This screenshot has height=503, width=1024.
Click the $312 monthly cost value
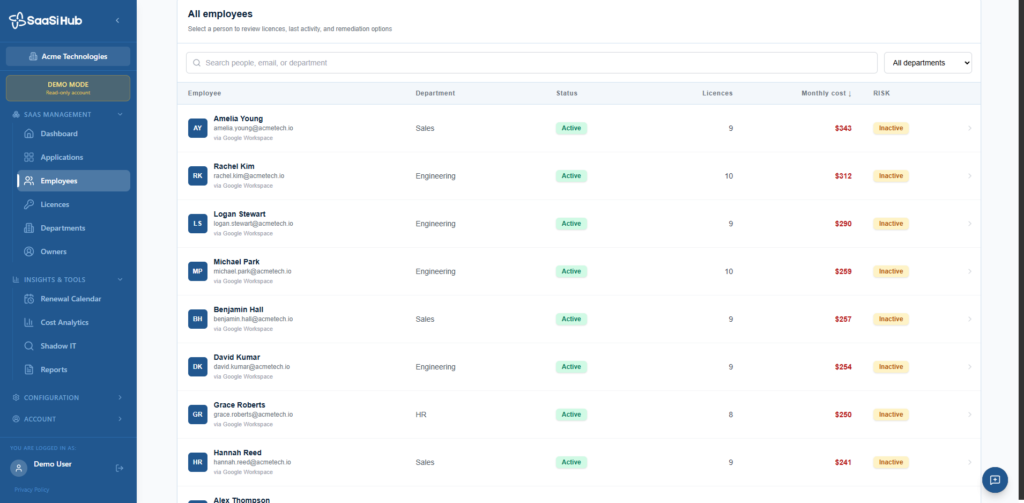pyautogui.click(x=843, y=176)
